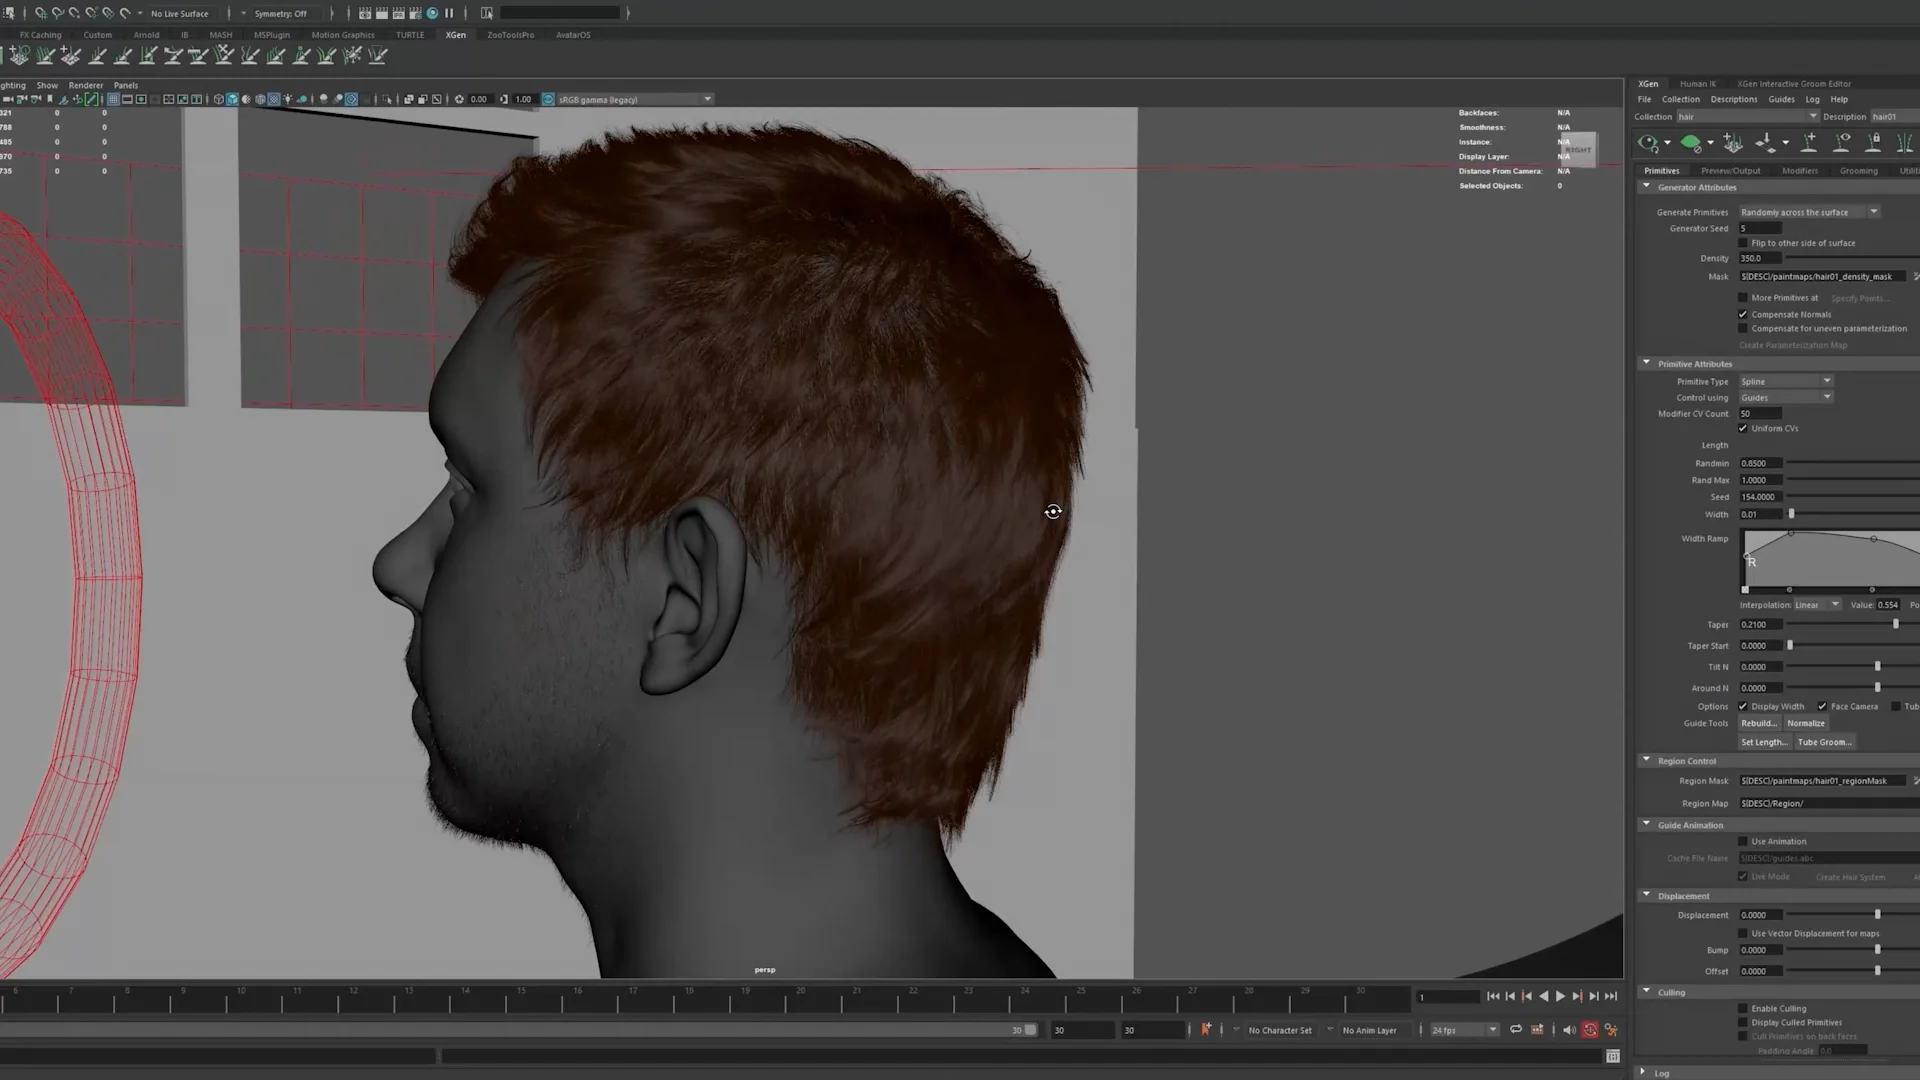
Task: Click the bookmark plus icon in range bar
Action: (1206, 1029)
